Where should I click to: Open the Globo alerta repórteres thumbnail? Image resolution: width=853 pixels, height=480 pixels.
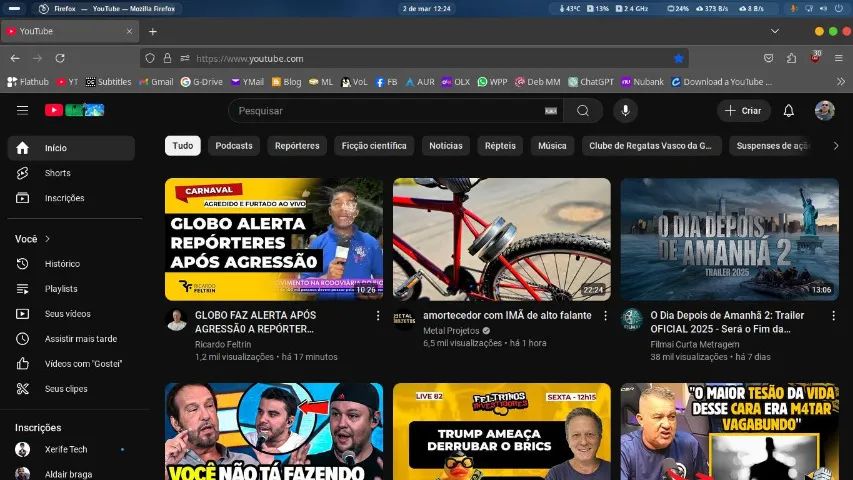point(274,239)
